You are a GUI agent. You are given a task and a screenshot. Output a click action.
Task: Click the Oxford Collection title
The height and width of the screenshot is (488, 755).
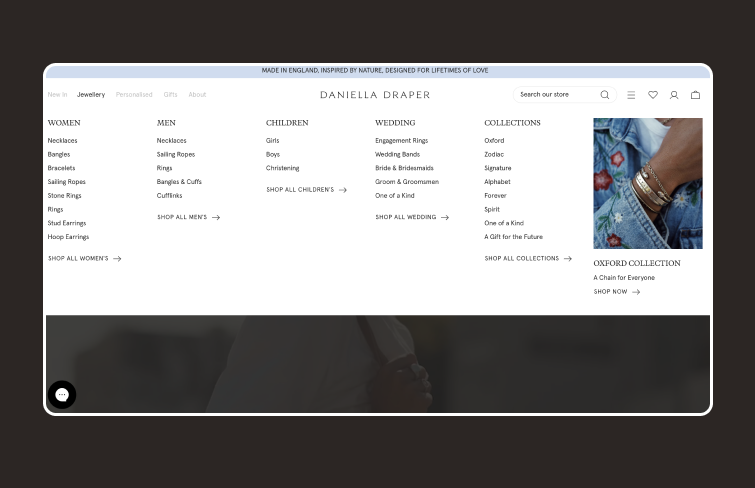click(637, 264)
